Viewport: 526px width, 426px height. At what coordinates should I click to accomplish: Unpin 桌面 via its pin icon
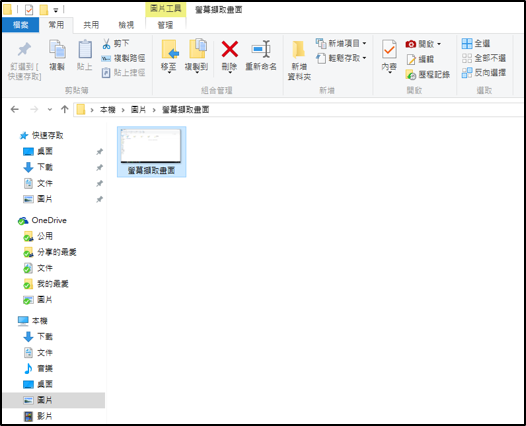pyautogui.click(x=99, y=152)
